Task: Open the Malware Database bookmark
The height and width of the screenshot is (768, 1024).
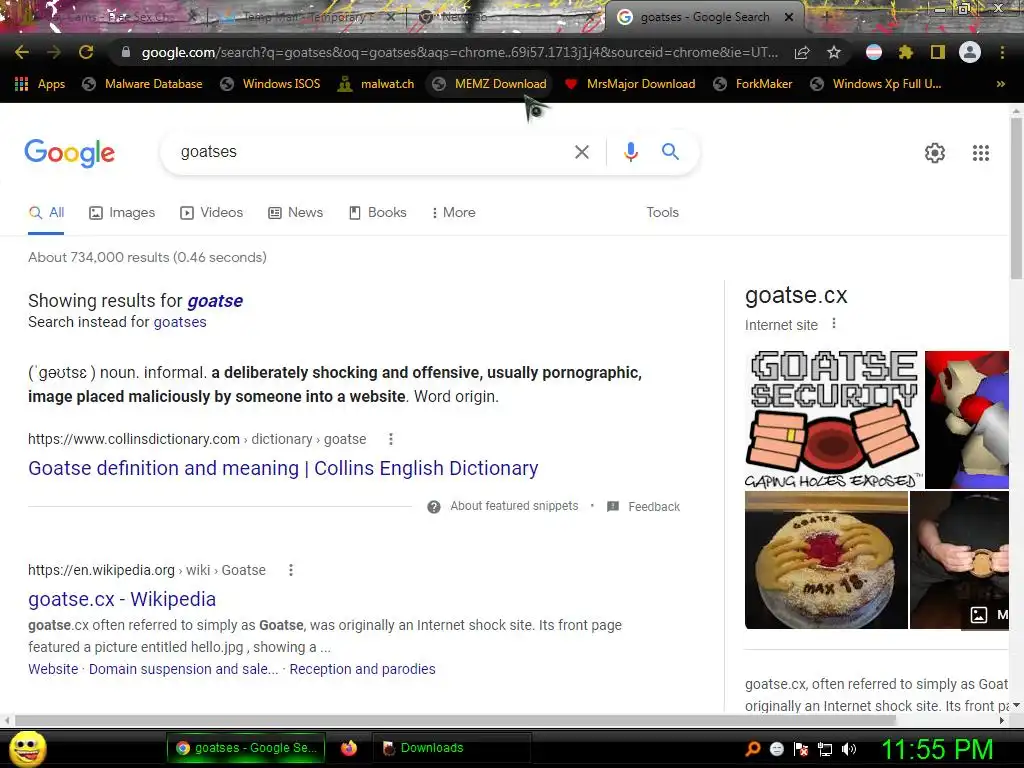Action: click(x=142, y=84)
